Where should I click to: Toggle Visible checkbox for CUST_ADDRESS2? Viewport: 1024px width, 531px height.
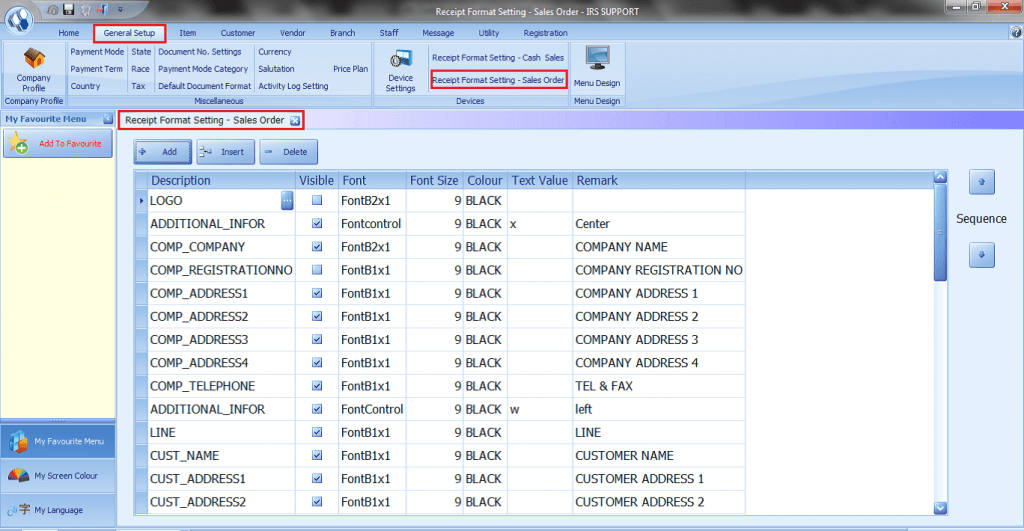[x=317, y=502]
